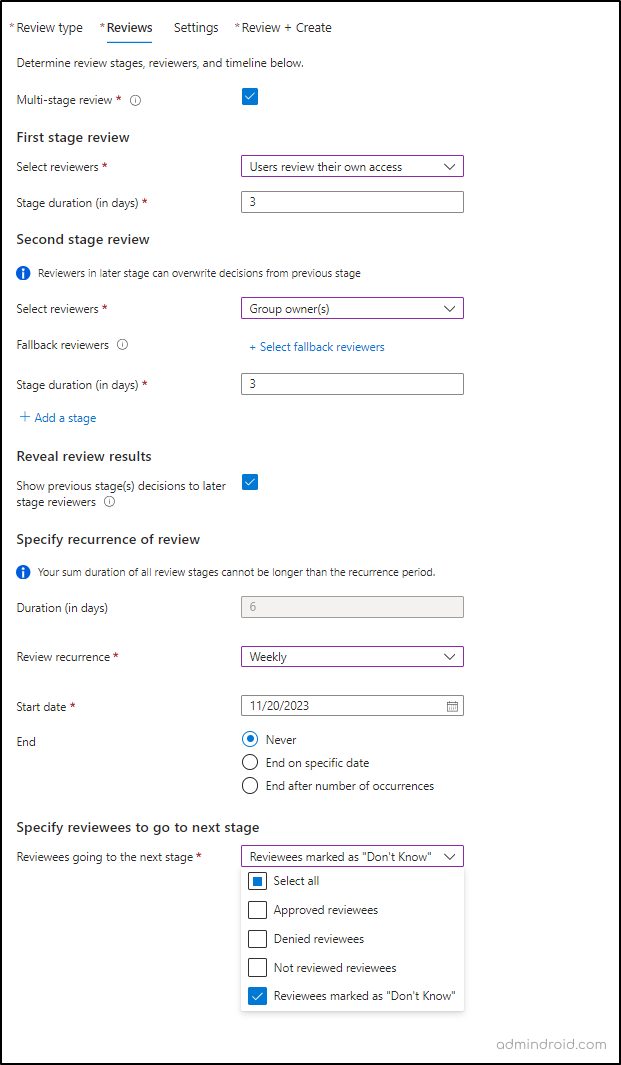Uncheck the Multi-stage review checkbox
The width and height of the screenshot is (621, 1065).
(250, 97)
